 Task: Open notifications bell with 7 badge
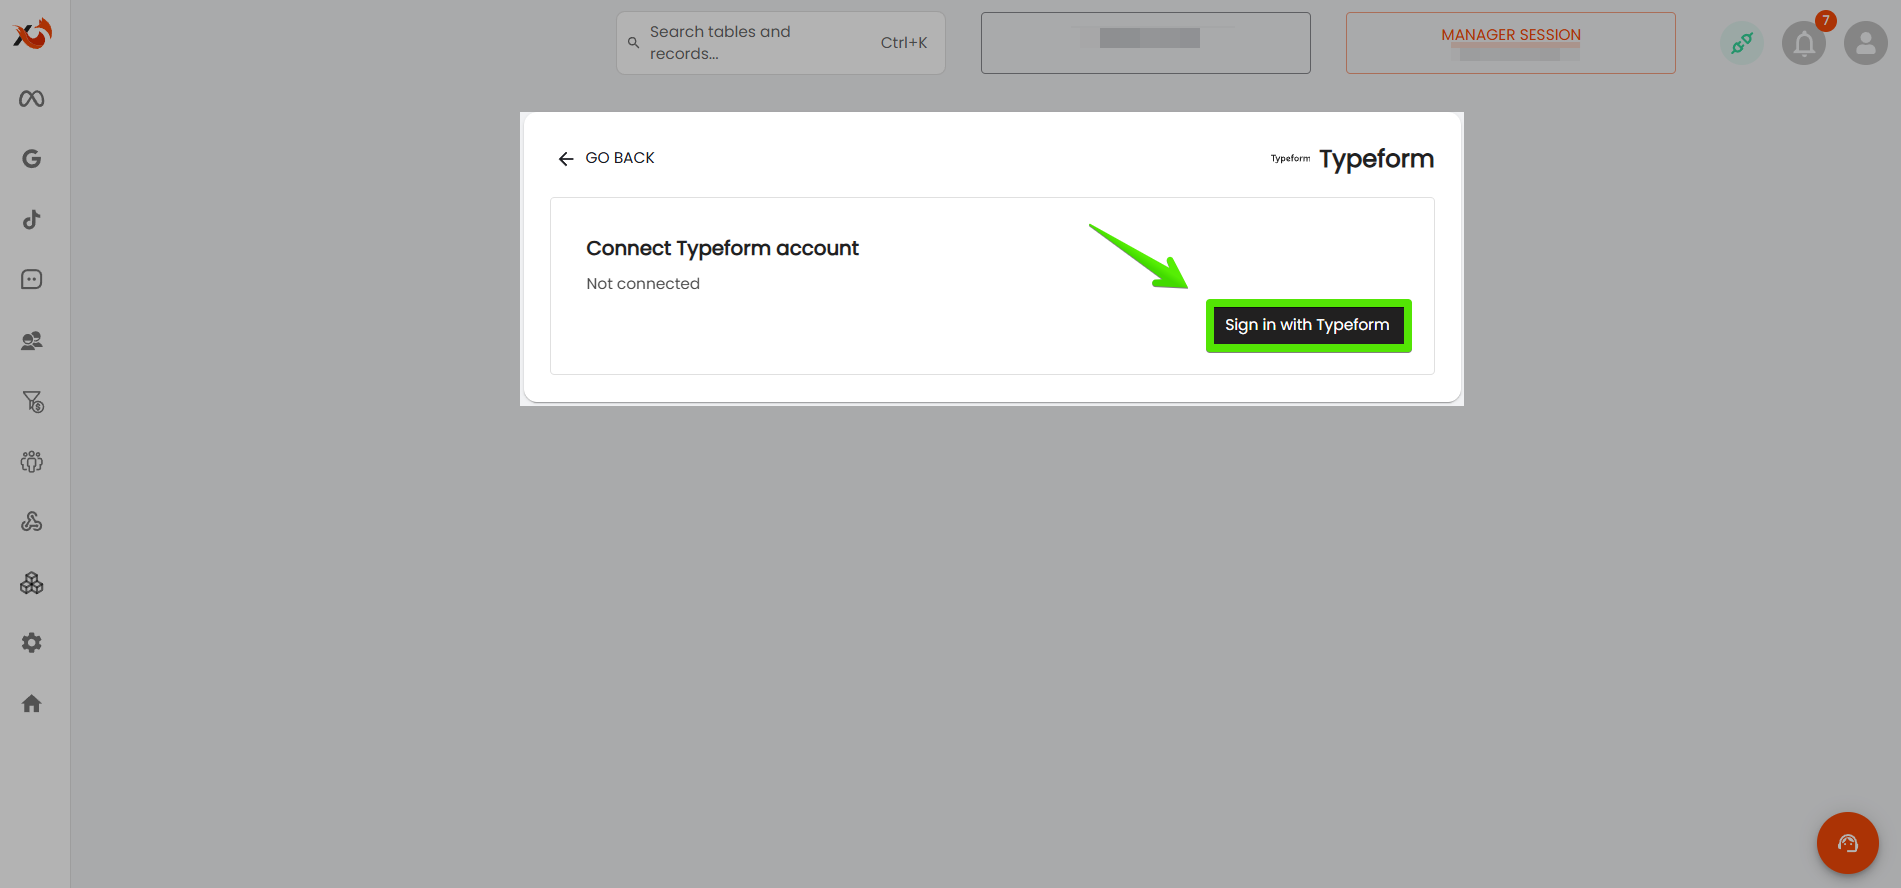(x=1804, y=44)
